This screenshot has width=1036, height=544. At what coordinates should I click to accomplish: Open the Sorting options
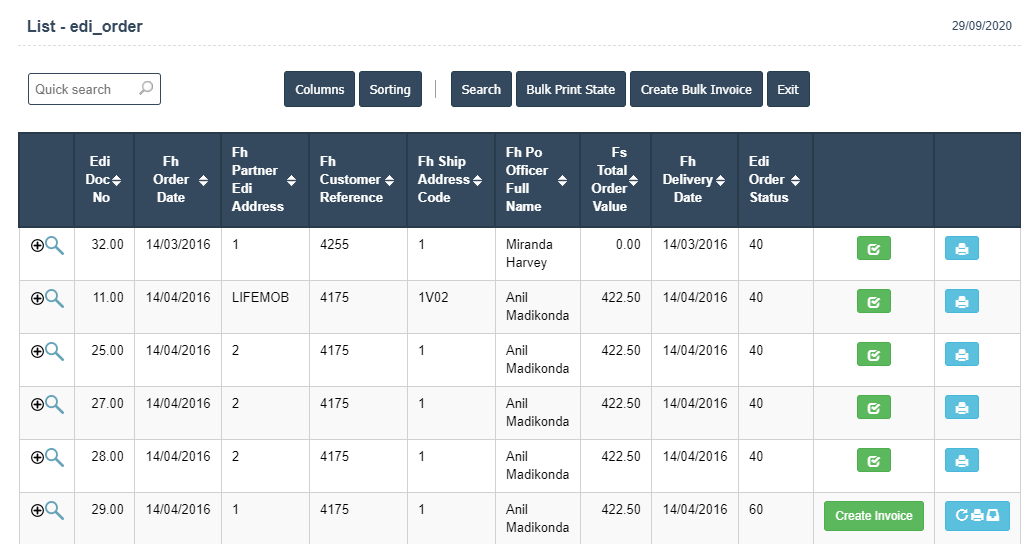(390, 89)
